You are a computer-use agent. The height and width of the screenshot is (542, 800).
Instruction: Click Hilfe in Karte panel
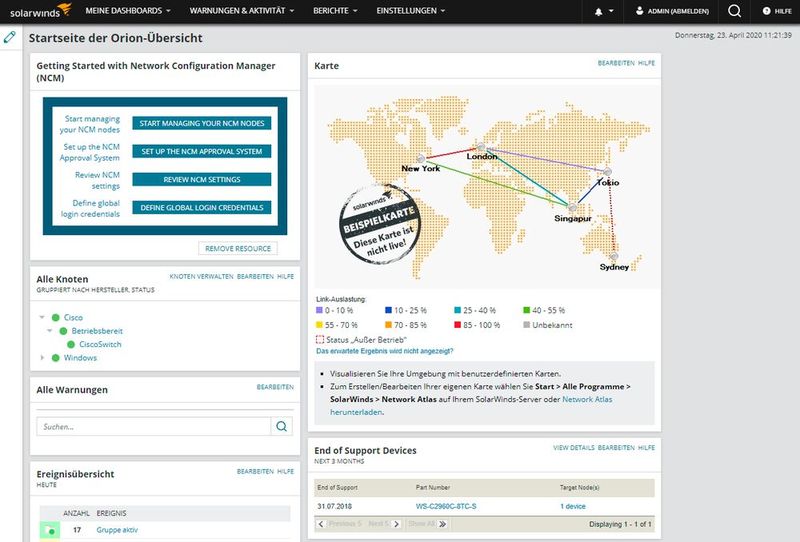(646, 63)
